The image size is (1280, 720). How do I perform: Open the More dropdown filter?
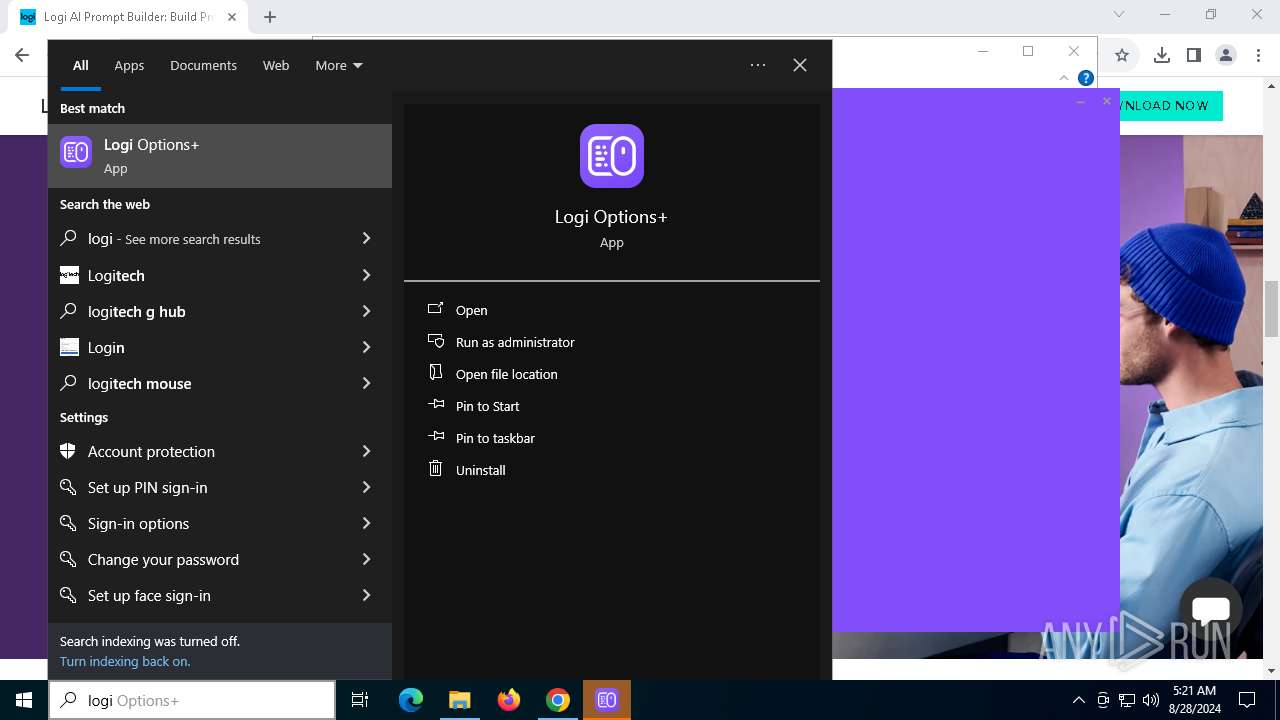339,65
